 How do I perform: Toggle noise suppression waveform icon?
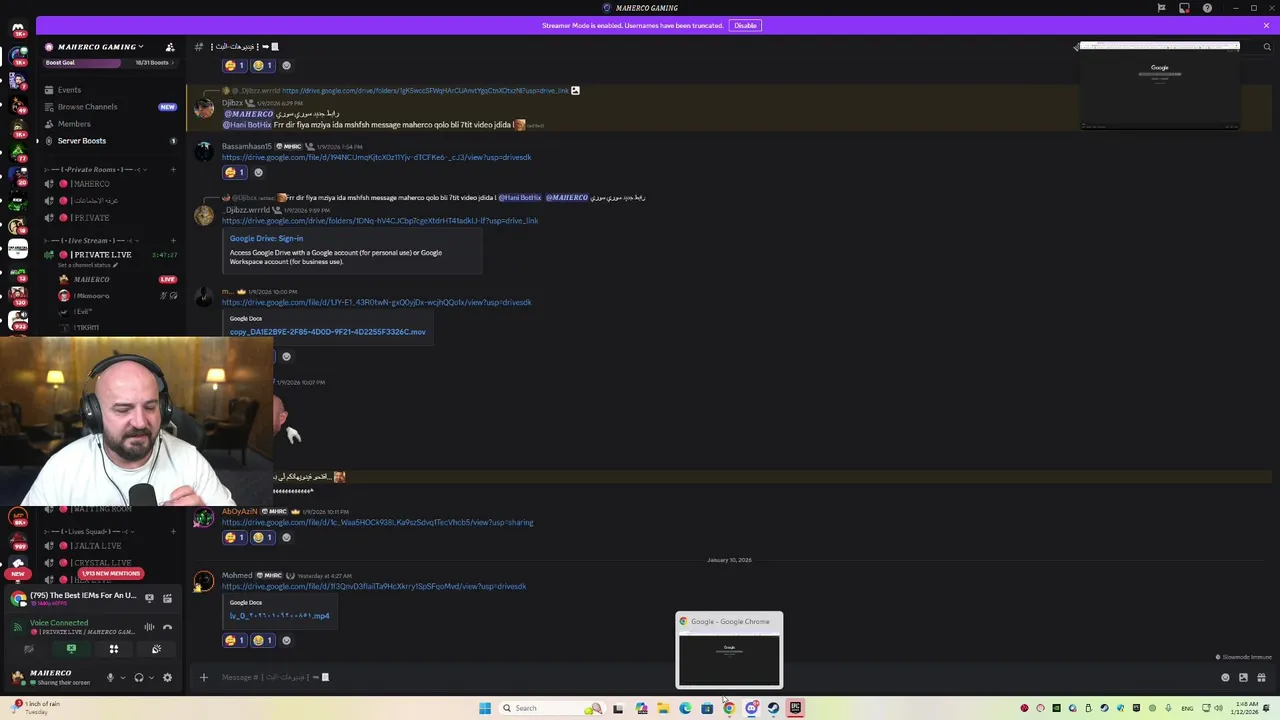[149, 628]
